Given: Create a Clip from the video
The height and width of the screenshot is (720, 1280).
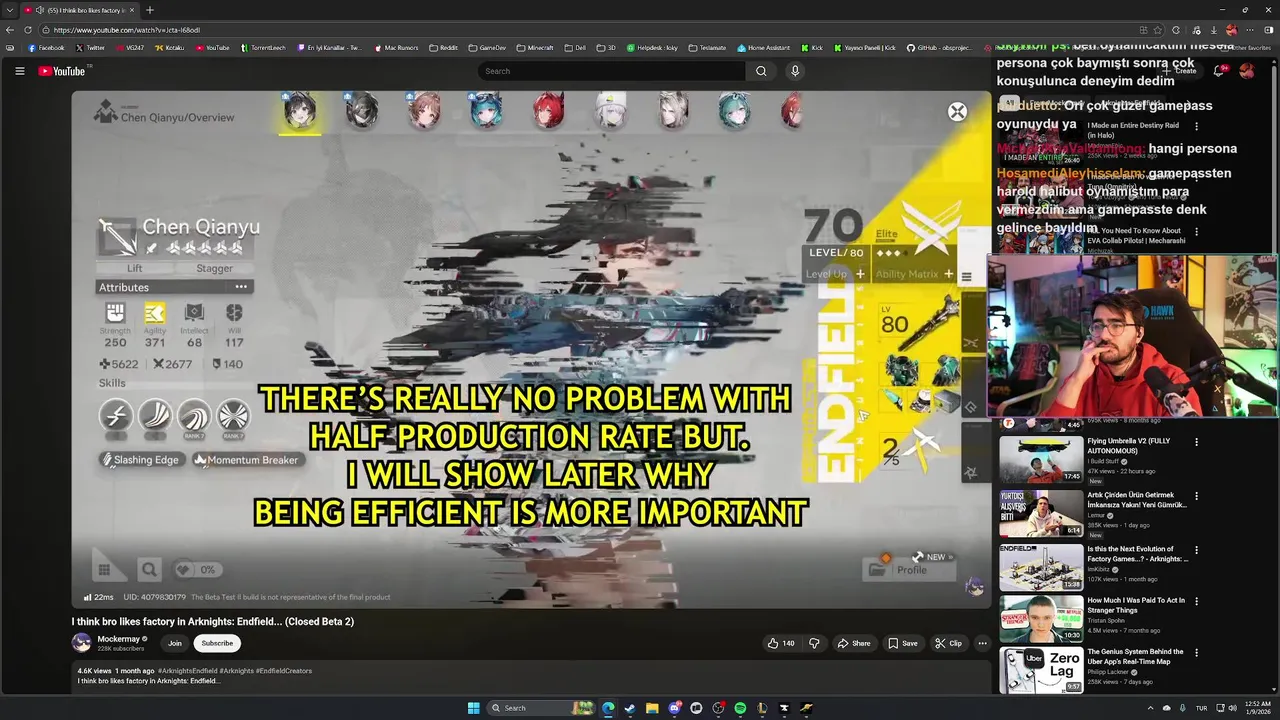Looking at the screenshot, I should (948, 643).
